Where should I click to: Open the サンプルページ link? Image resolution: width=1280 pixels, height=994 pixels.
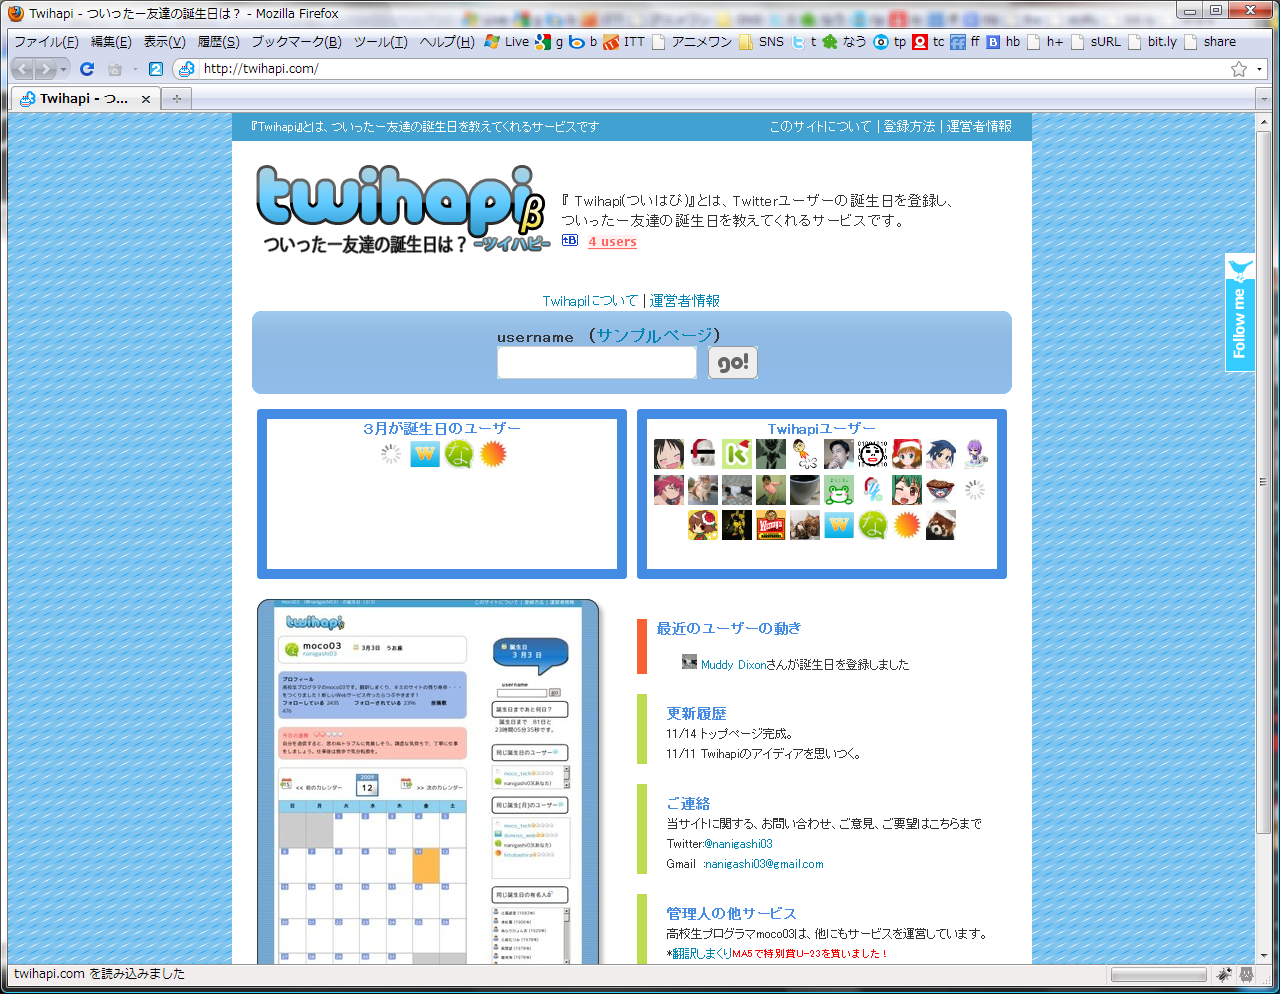(x=655, y=335)
